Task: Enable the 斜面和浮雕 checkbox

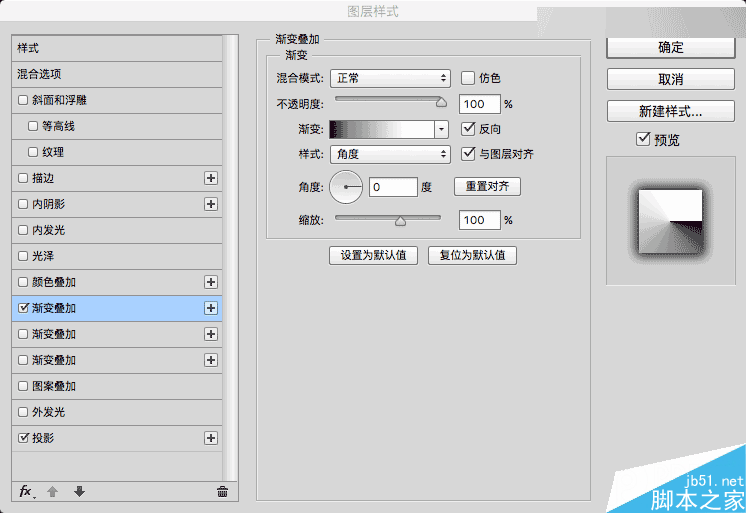Action: [x=23, y=100]
